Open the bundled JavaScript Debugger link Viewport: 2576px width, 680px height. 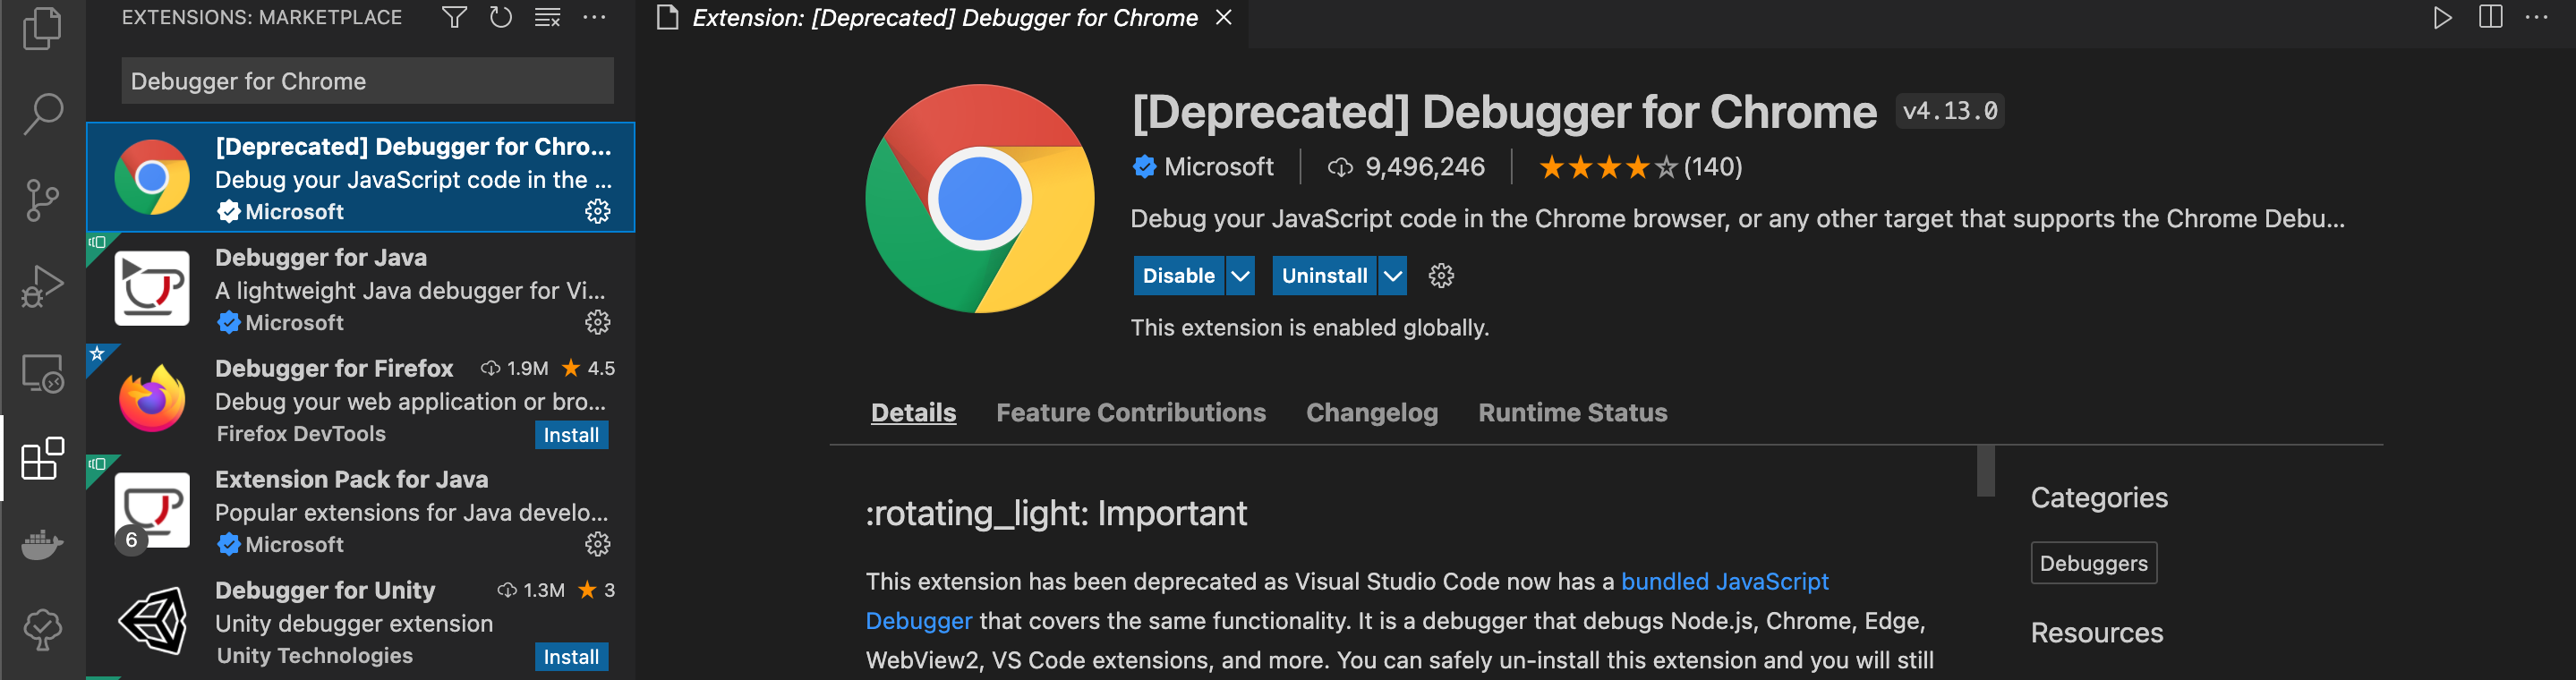click(1724, 582)
